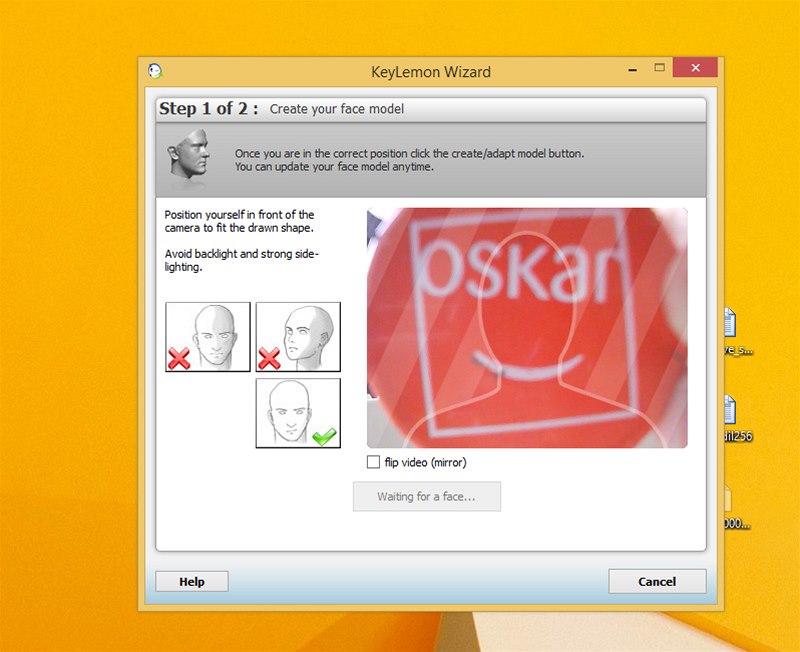This screenshot has height=652, width=800.
Task: Open the desktop file ending in 'dil256'
Action: [728, 412]
